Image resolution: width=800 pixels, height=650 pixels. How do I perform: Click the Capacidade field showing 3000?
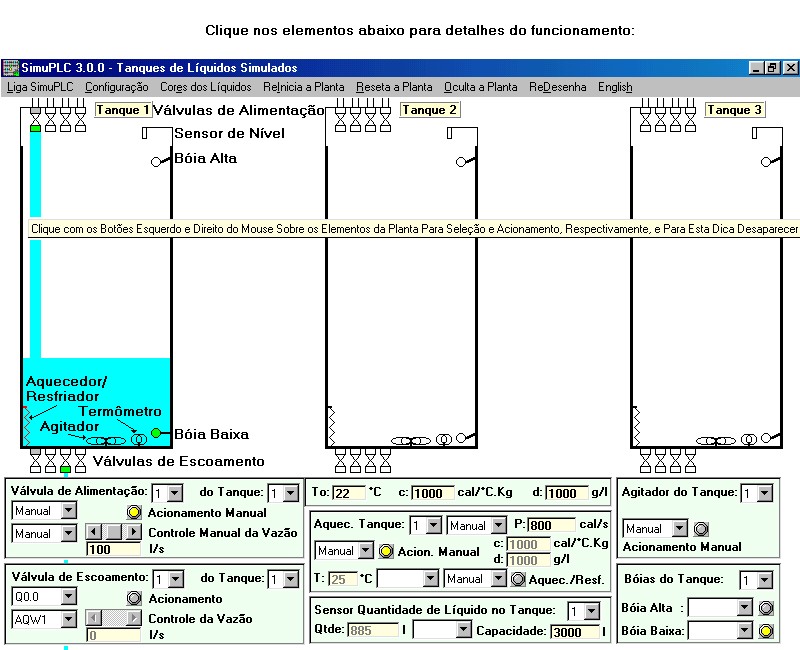tap(575, 632)
